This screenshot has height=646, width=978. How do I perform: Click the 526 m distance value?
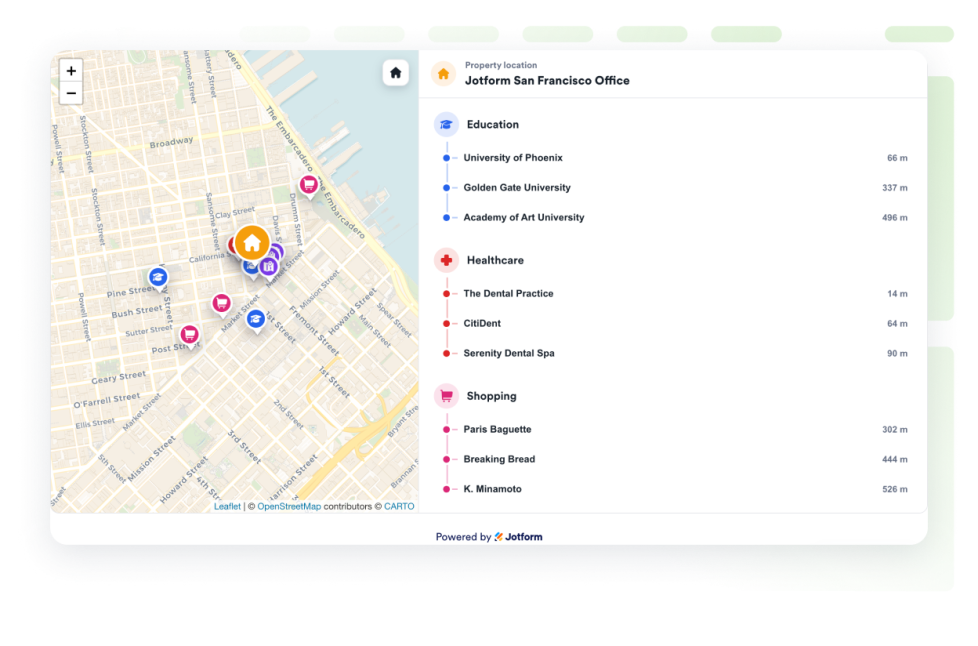[x=894, y=489]
